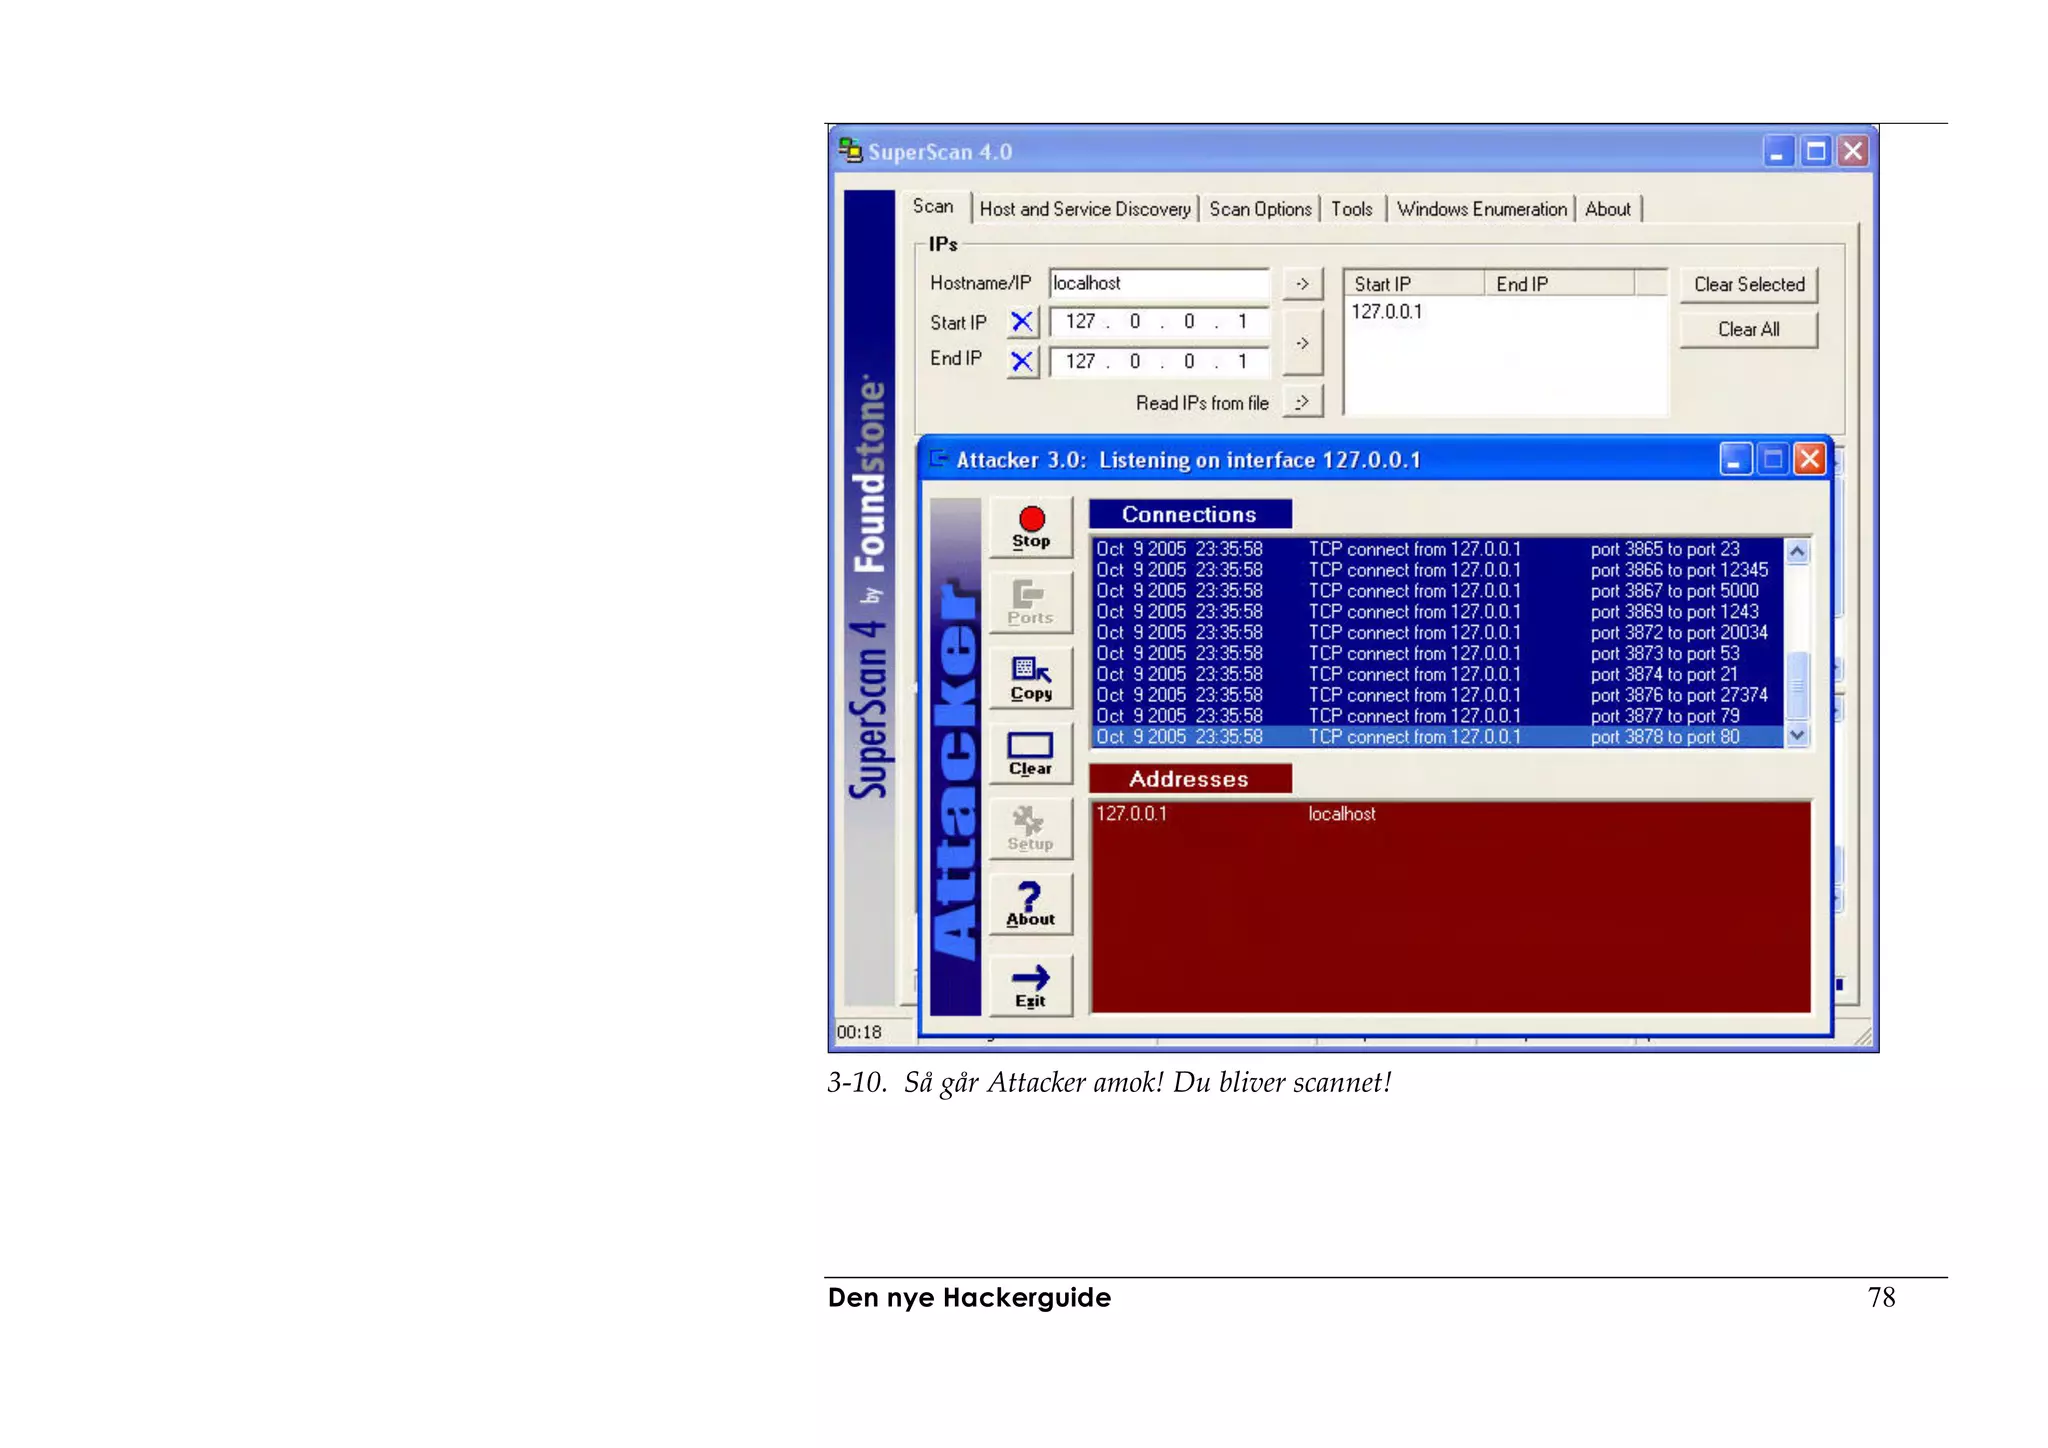Add IP range with middle arrow button

click(1302, 343)
